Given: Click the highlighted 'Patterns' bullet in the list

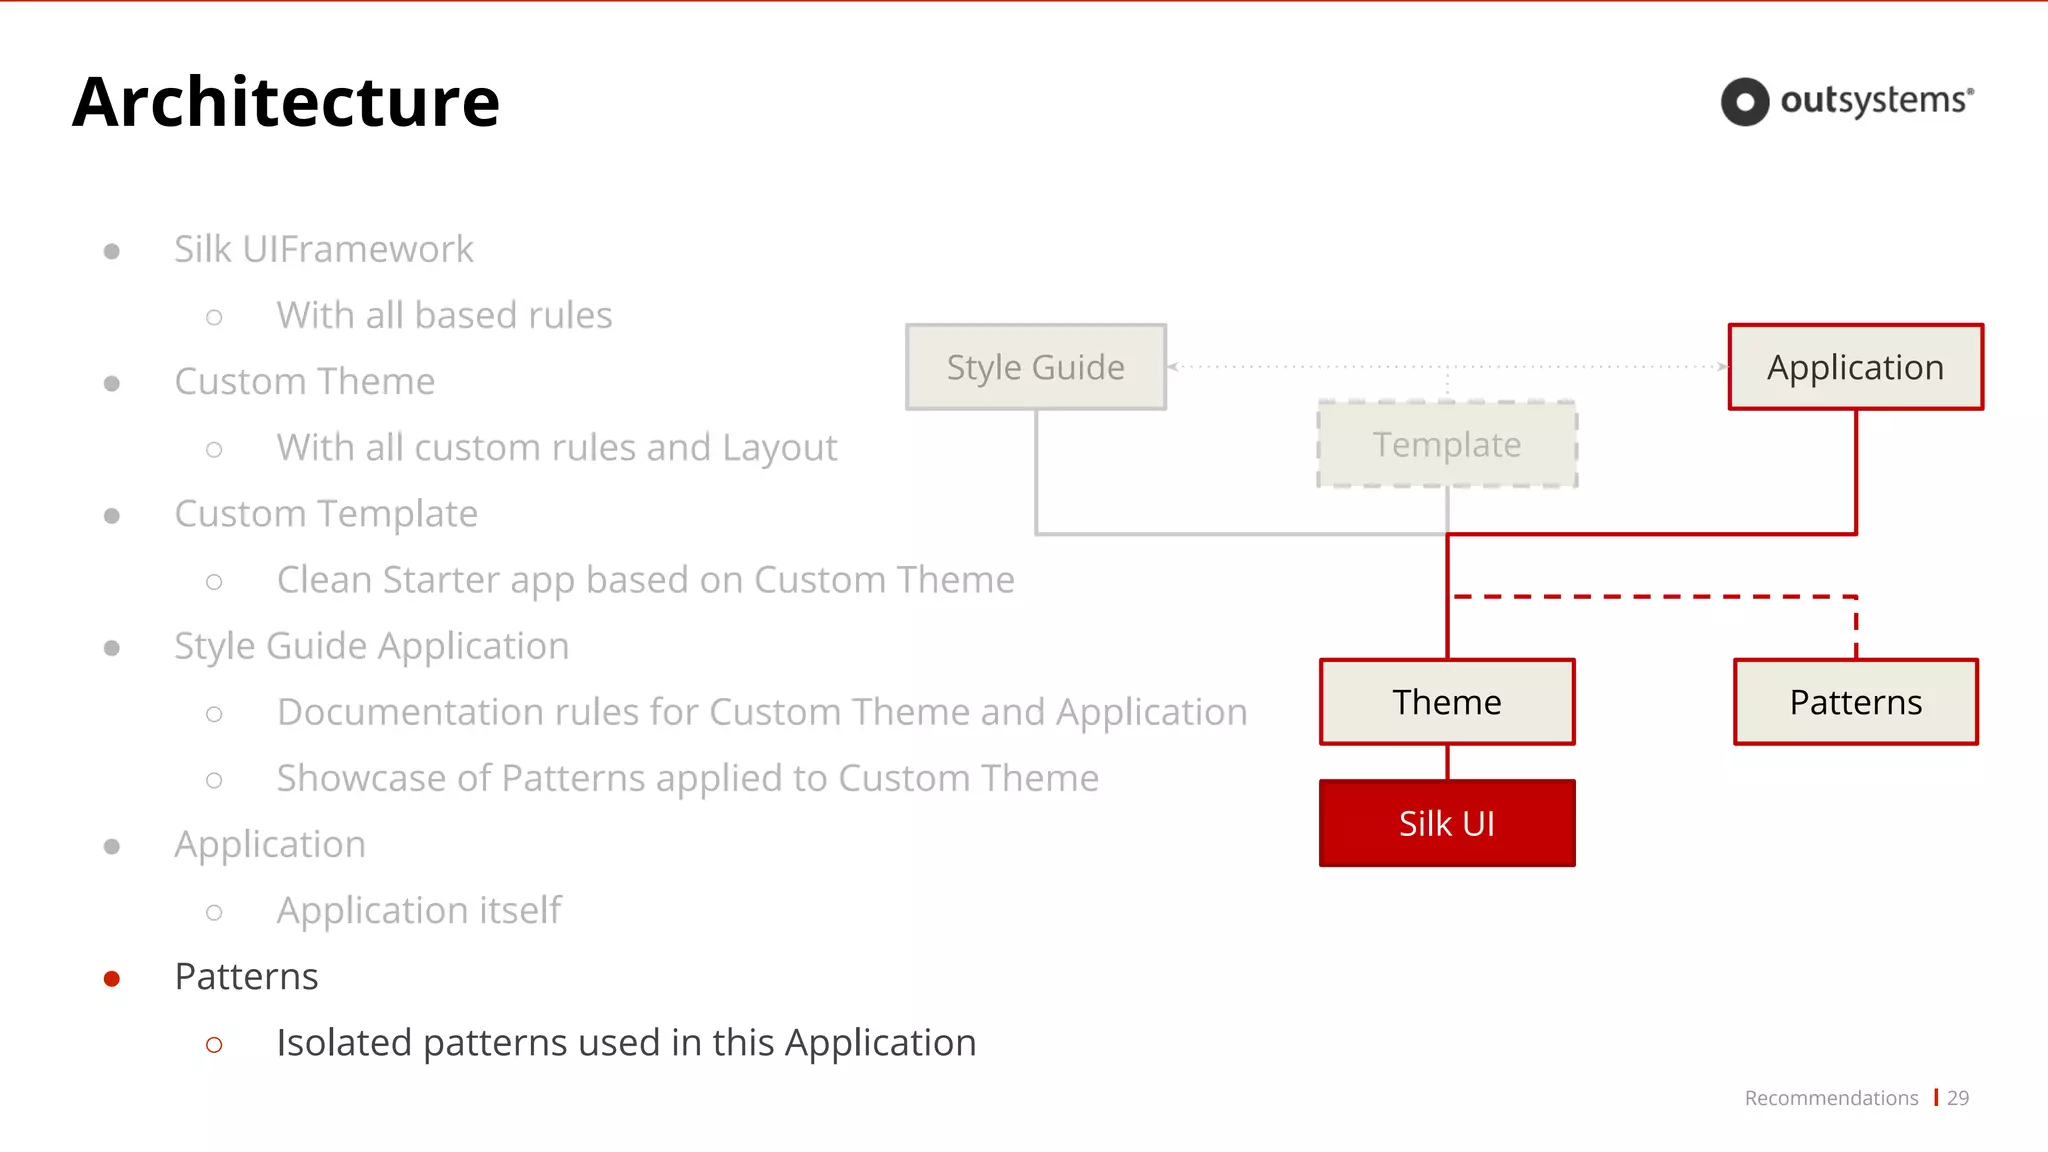Looking at the screenshot, I should [x=246, y=976].
